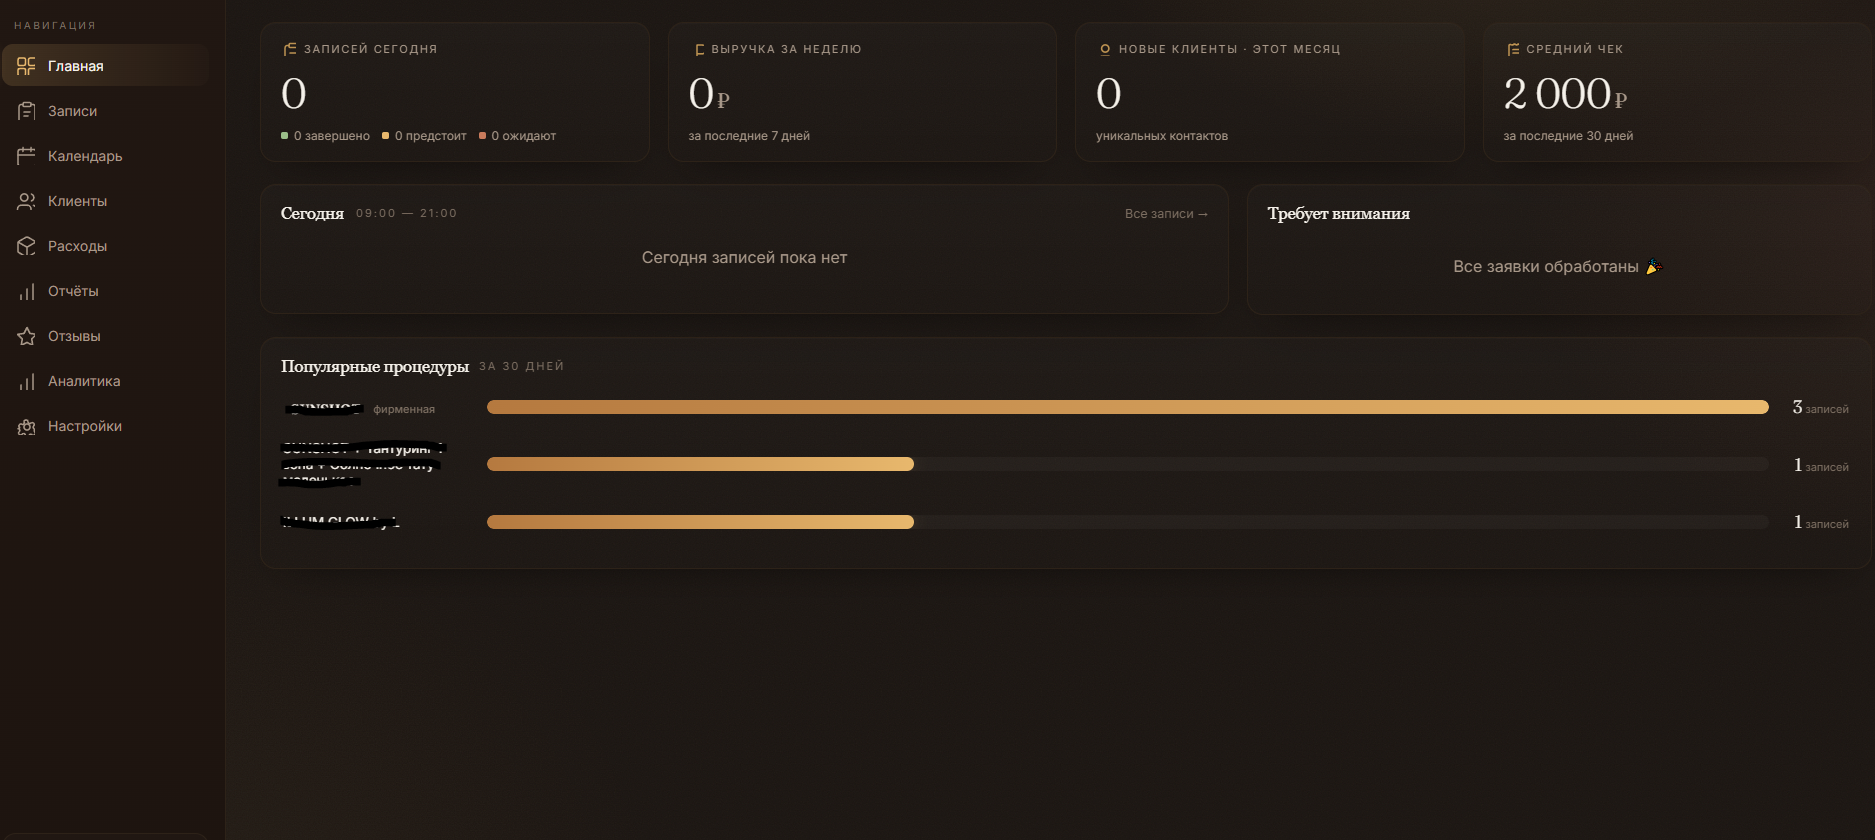Click the Отчёты bar chart icon
The image size is (1875, 840).
(x=26, y=291)
